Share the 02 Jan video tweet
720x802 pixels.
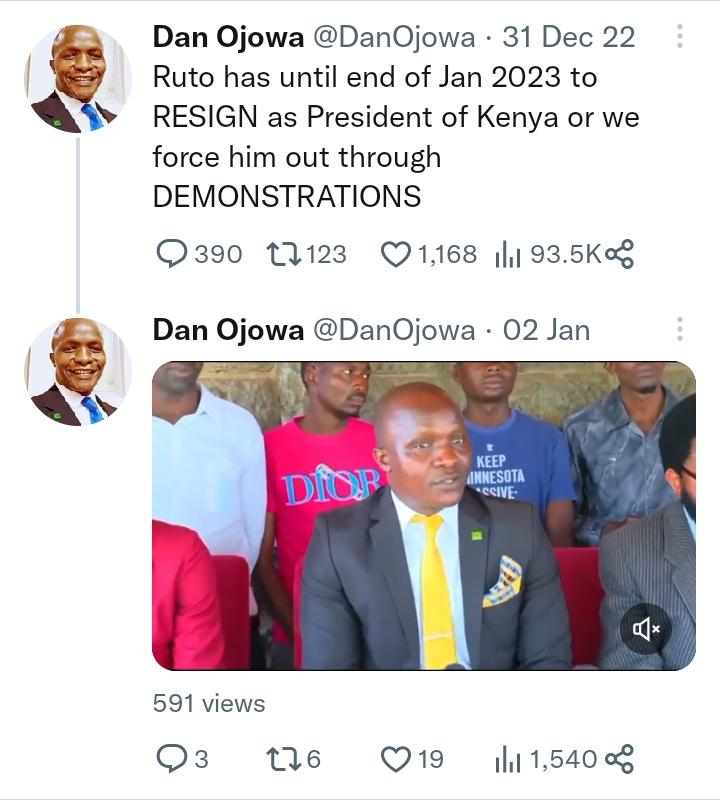(620, 759)
